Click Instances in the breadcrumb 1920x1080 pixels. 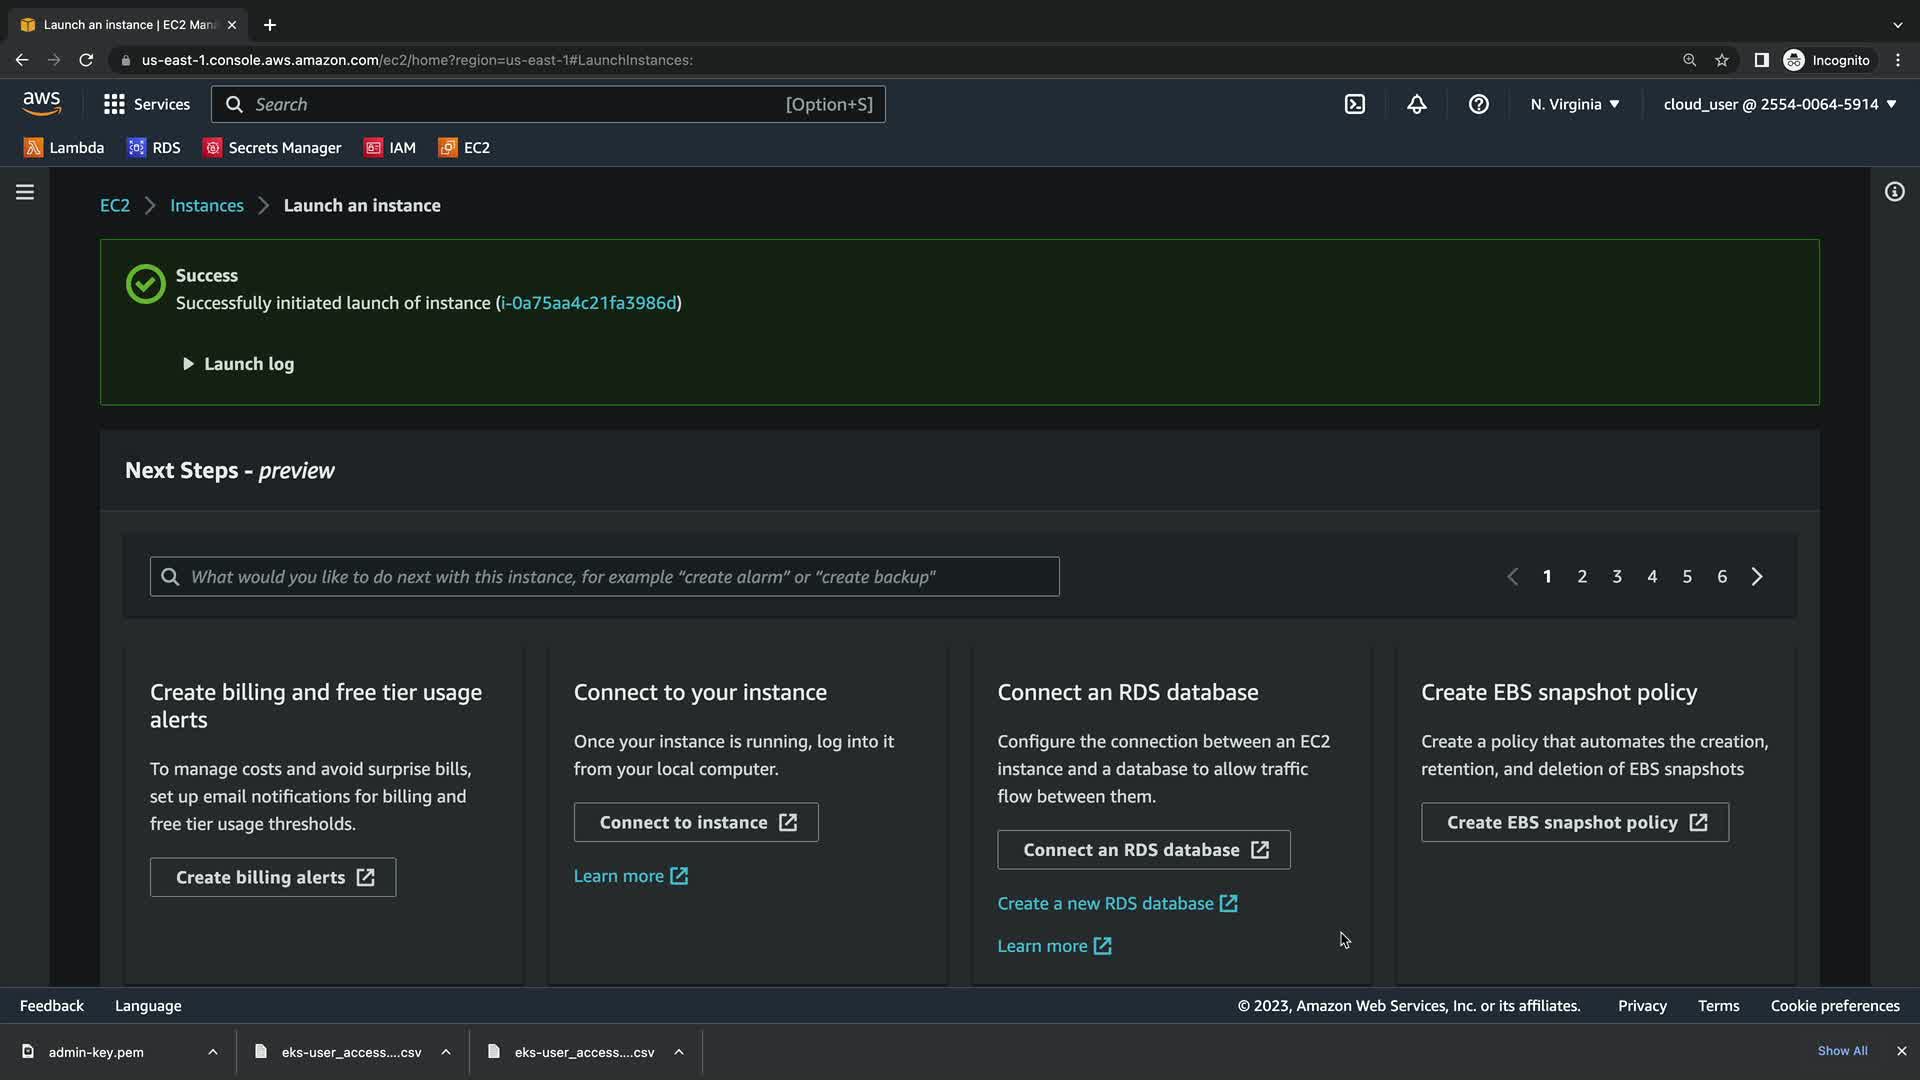[x=206, y=205]
